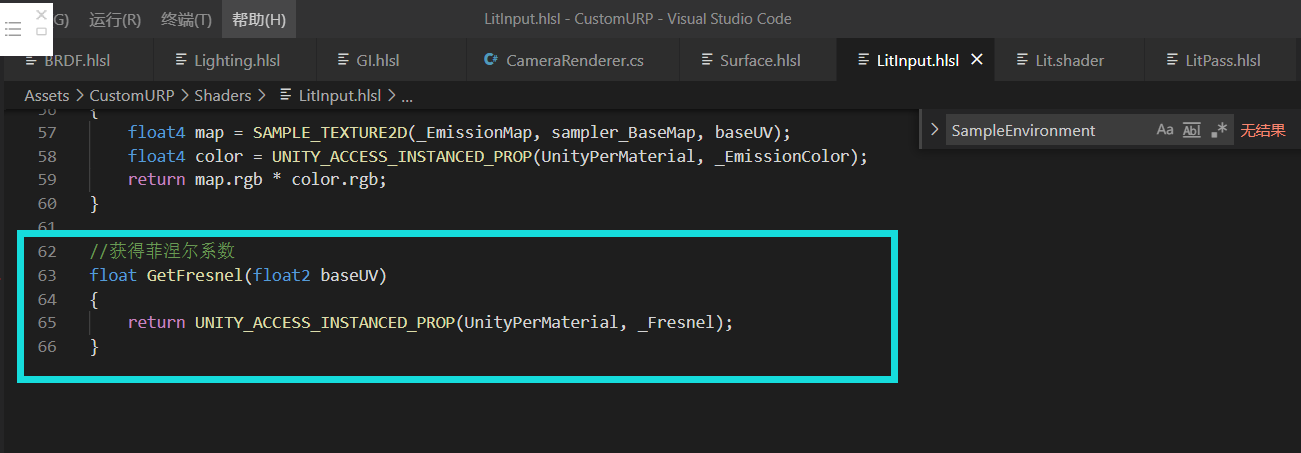
Task: Open the 运行(R) menu
Action: click(x=115, y=19)
